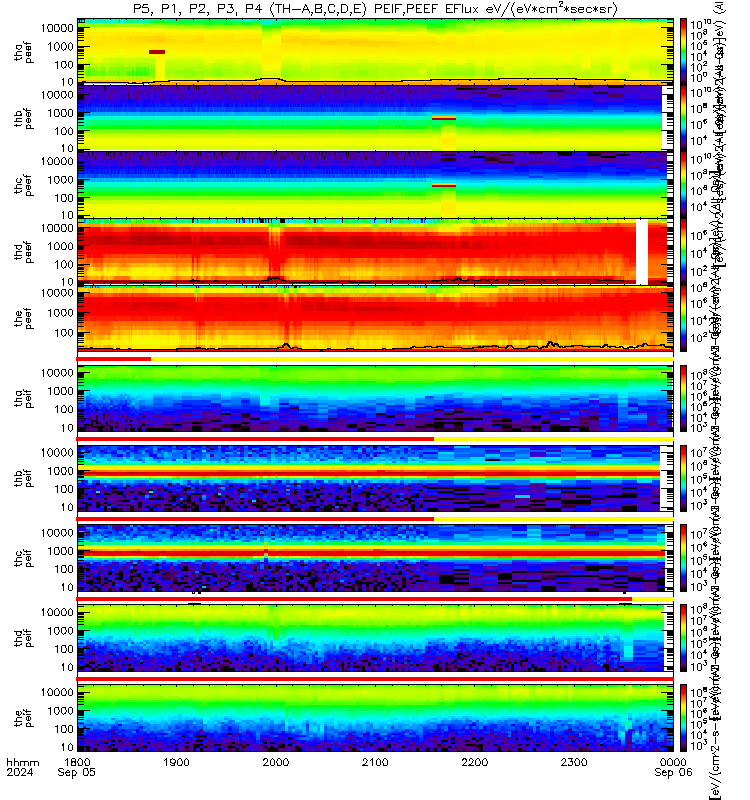Click the all-red bar above 'the peif' panel
Image resolution: width=750 pixels, height=800 pixels.
pos(375,679)
